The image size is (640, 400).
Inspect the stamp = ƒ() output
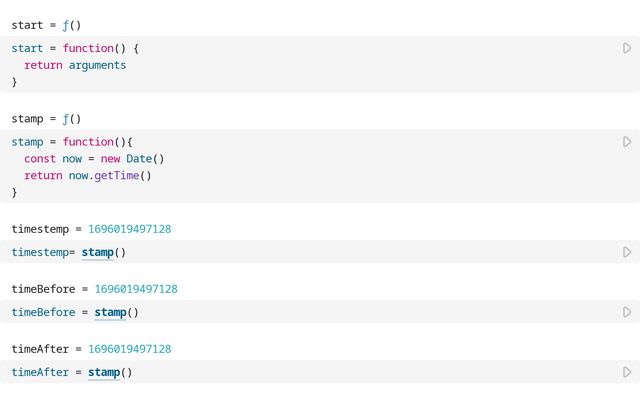(46, 118)
